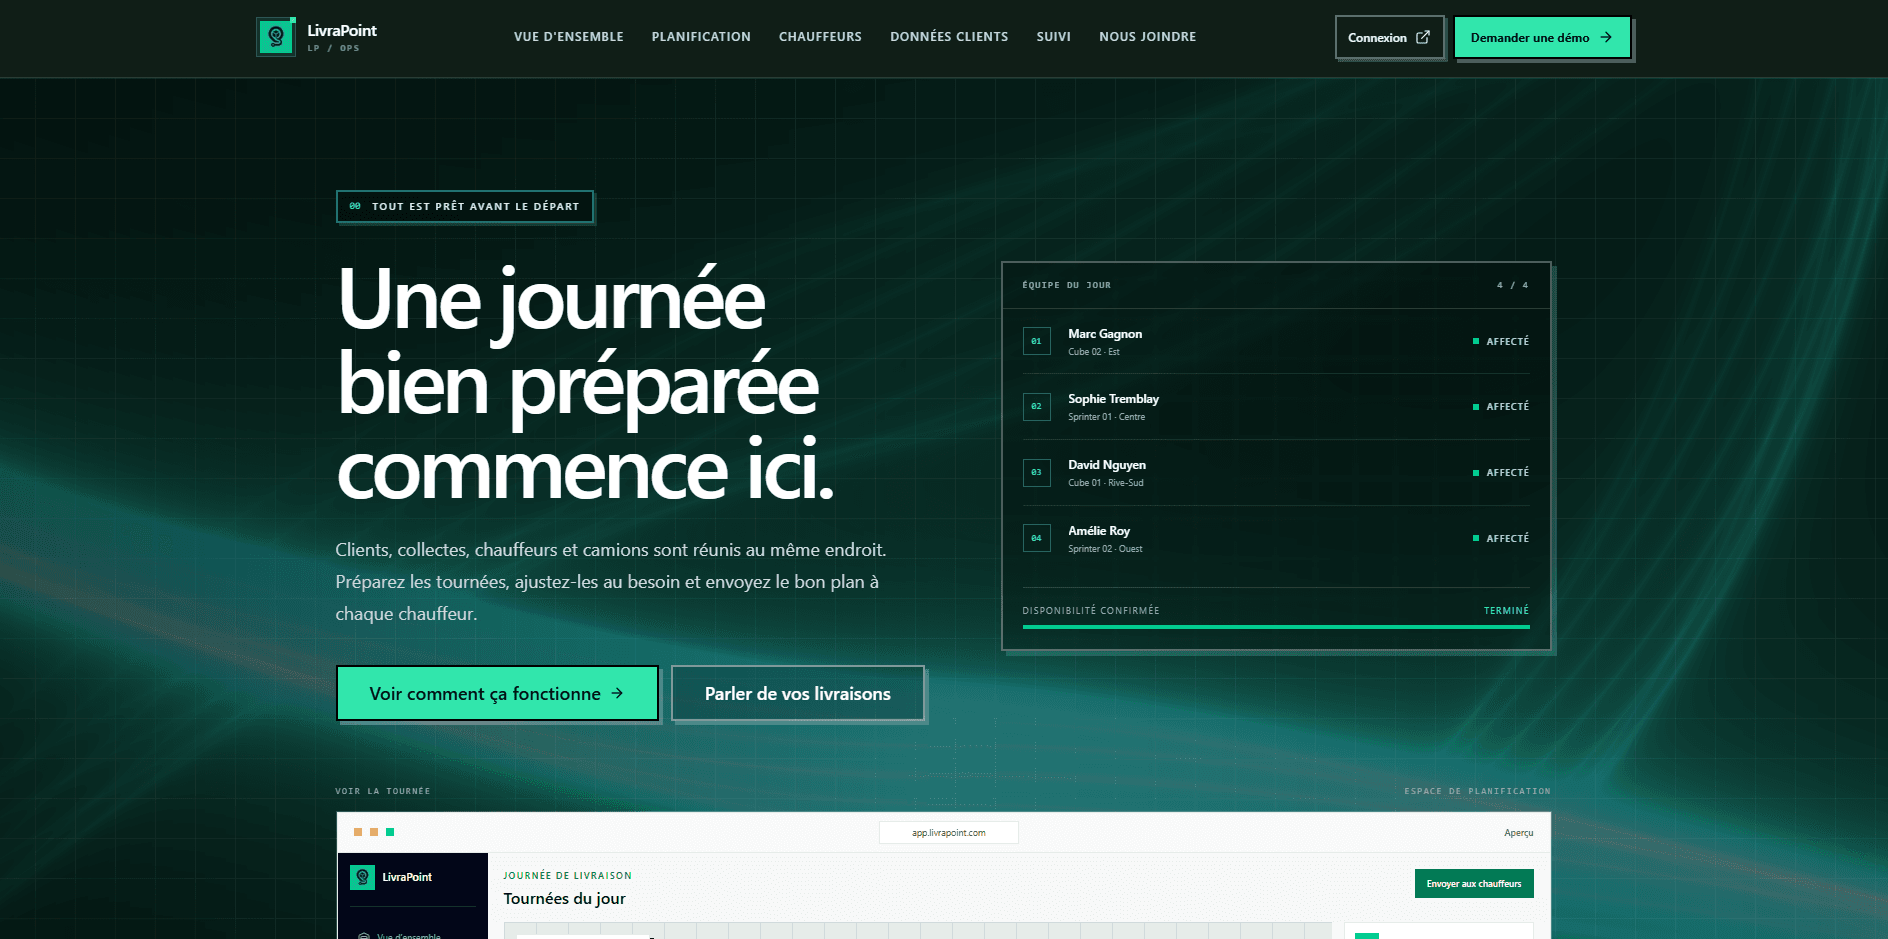Click the Marc Gagnon name
1888x939 pixels.
click(x=1105, y=334)
